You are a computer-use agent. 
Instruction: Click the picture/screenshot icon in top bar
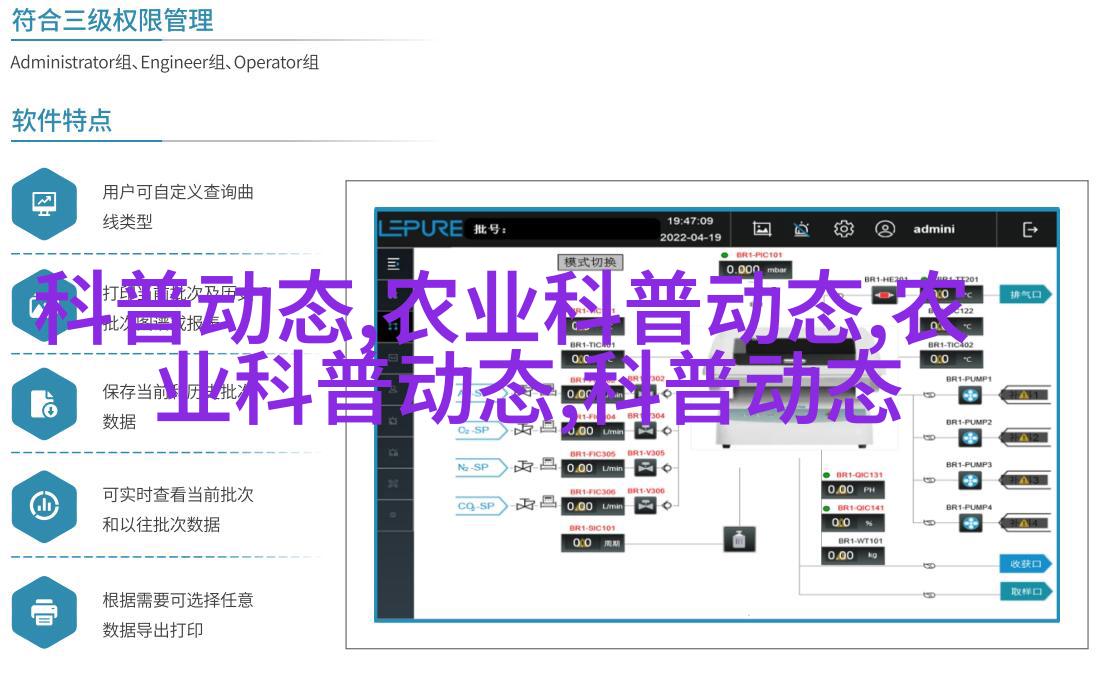[762, 229]
